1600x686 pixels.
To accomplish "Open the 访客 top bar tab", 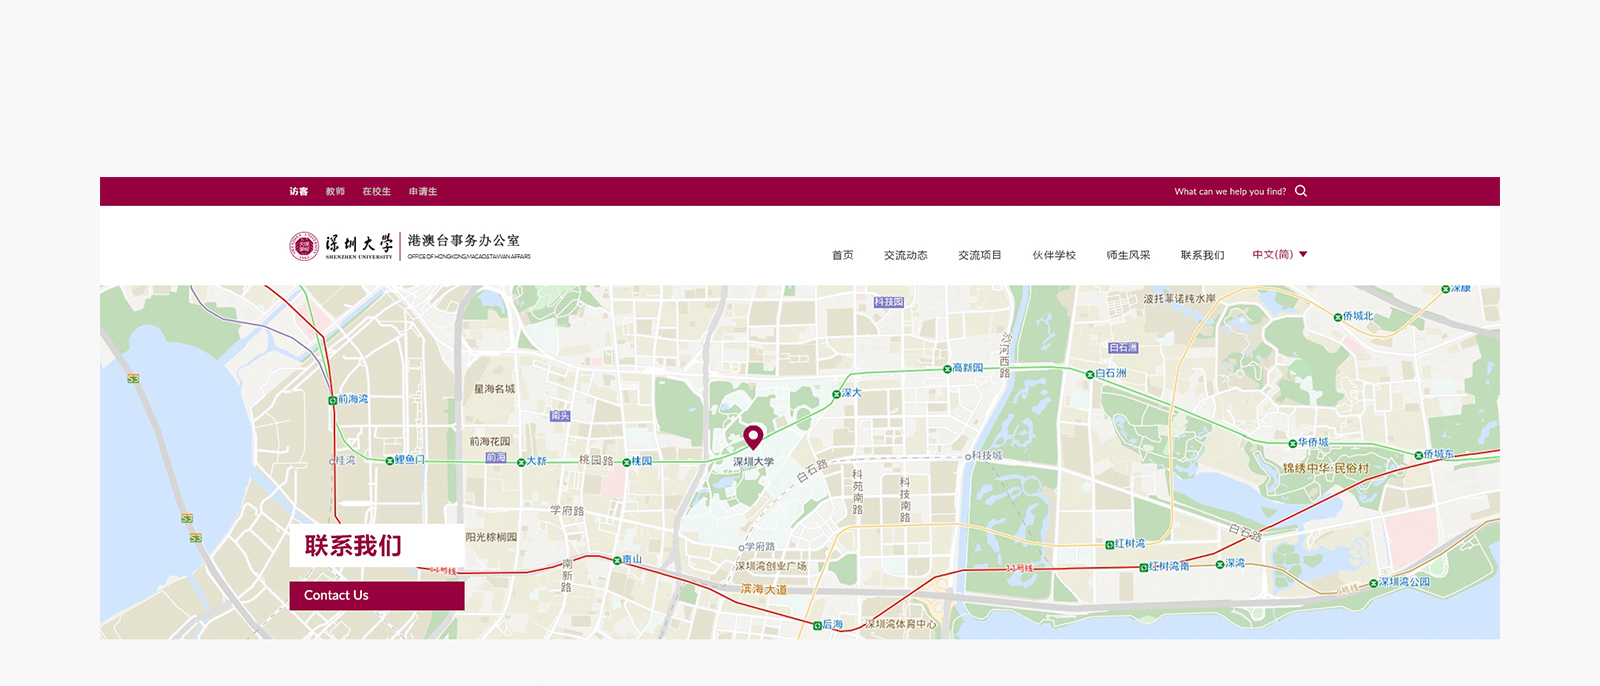I will 299,191.
